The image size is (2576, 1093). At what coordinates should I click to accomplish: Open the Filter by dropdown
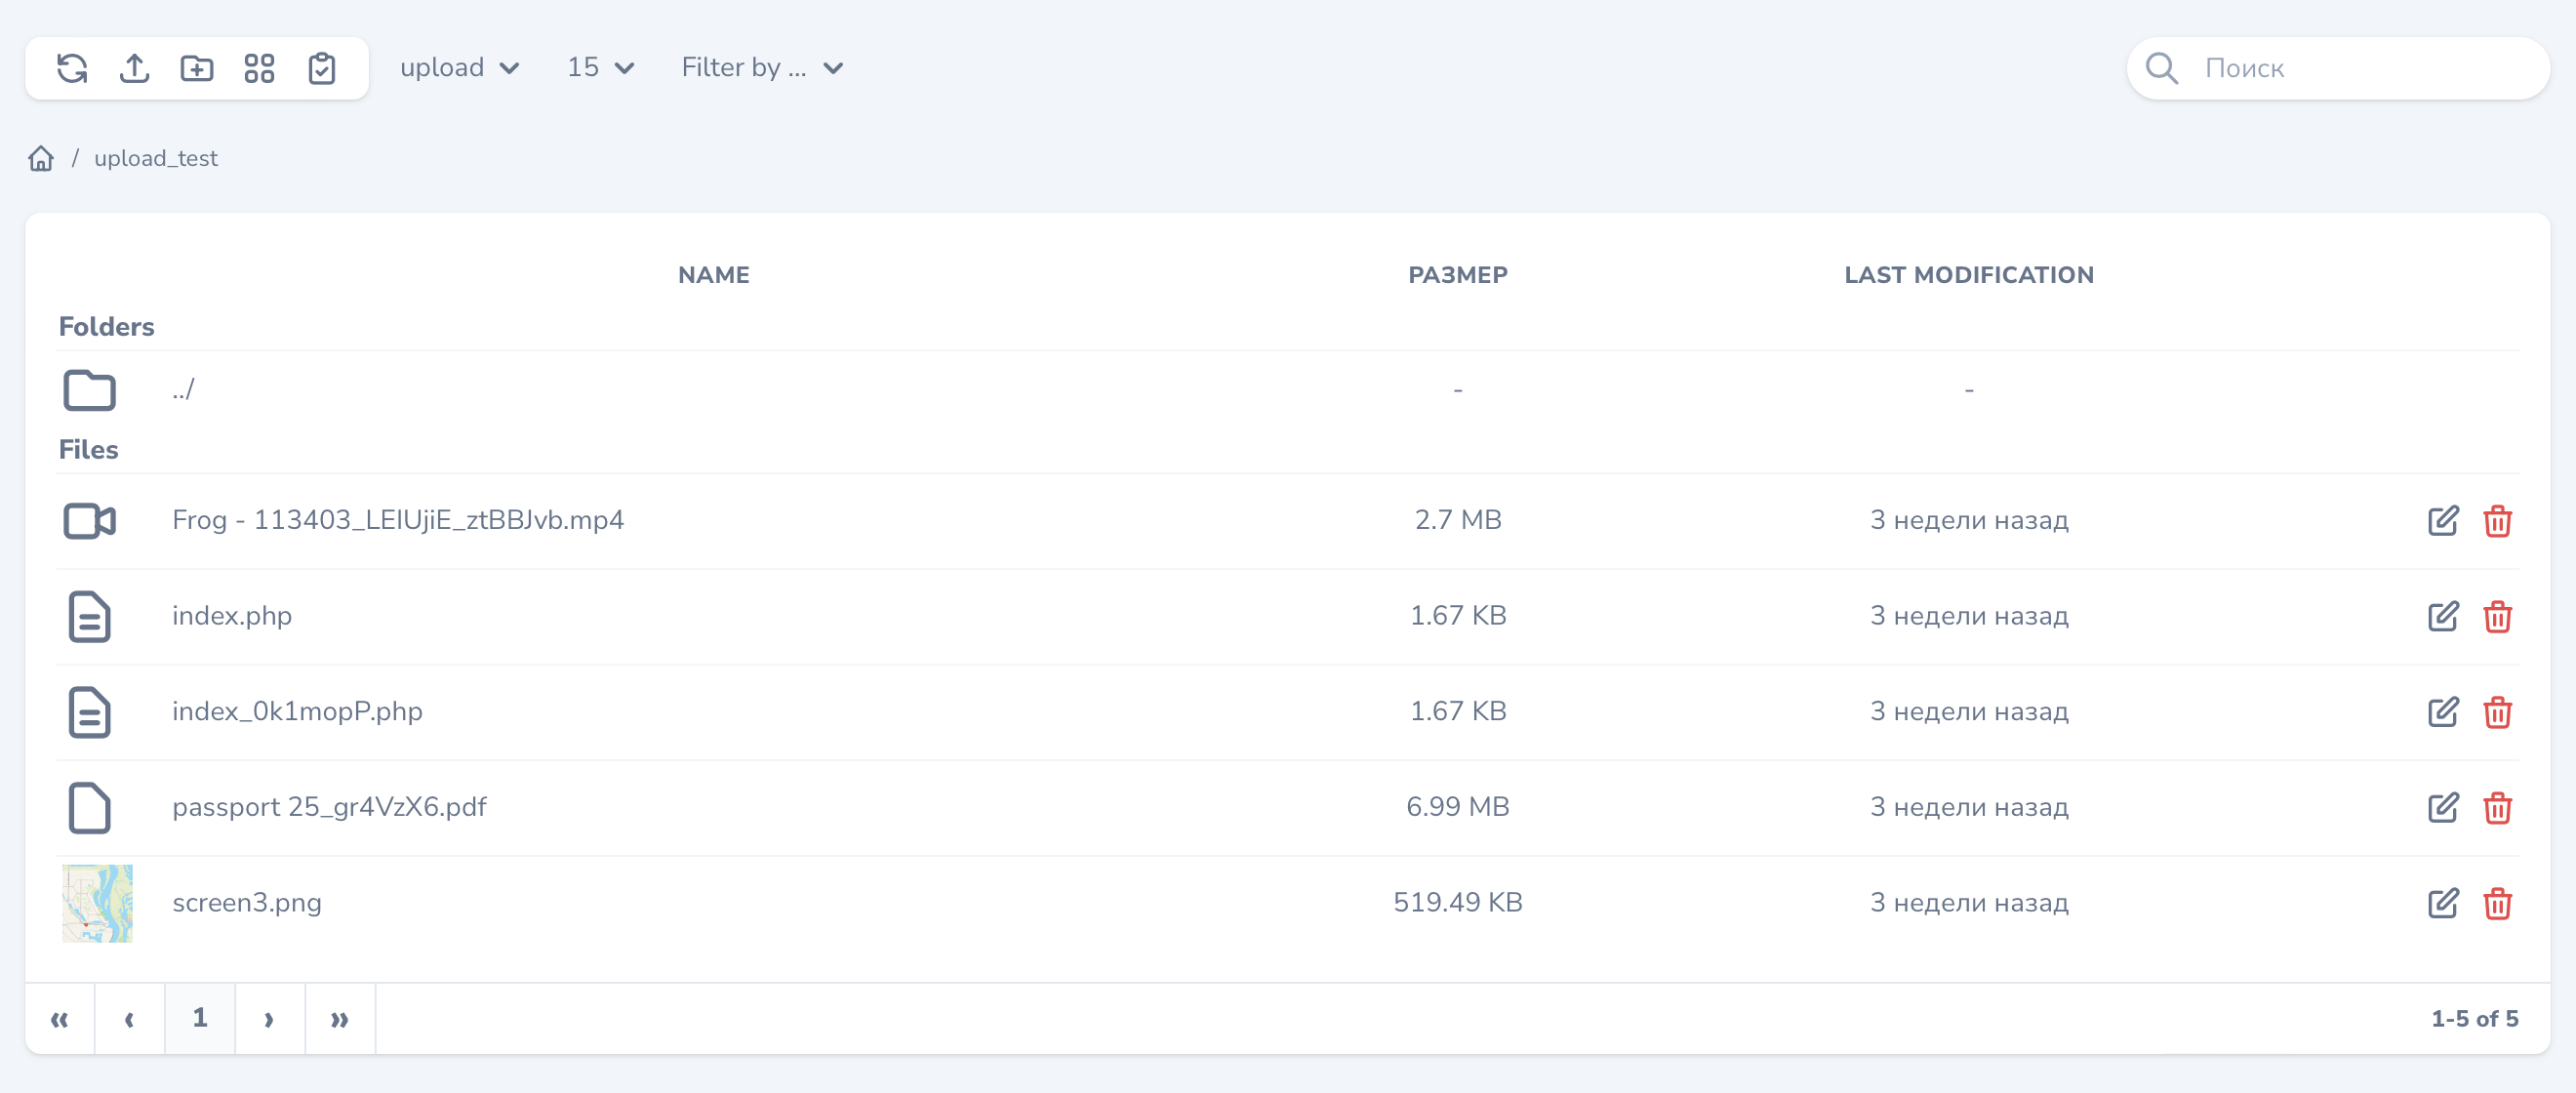pyautogui.click(x=762, y=68)
